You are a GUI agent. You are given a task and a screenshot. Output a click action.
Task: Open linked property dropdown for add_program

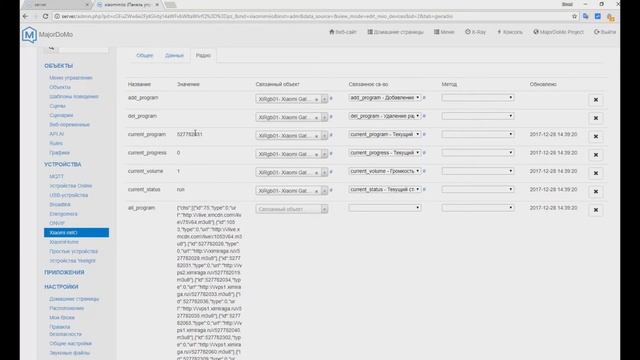click(384, 98)
